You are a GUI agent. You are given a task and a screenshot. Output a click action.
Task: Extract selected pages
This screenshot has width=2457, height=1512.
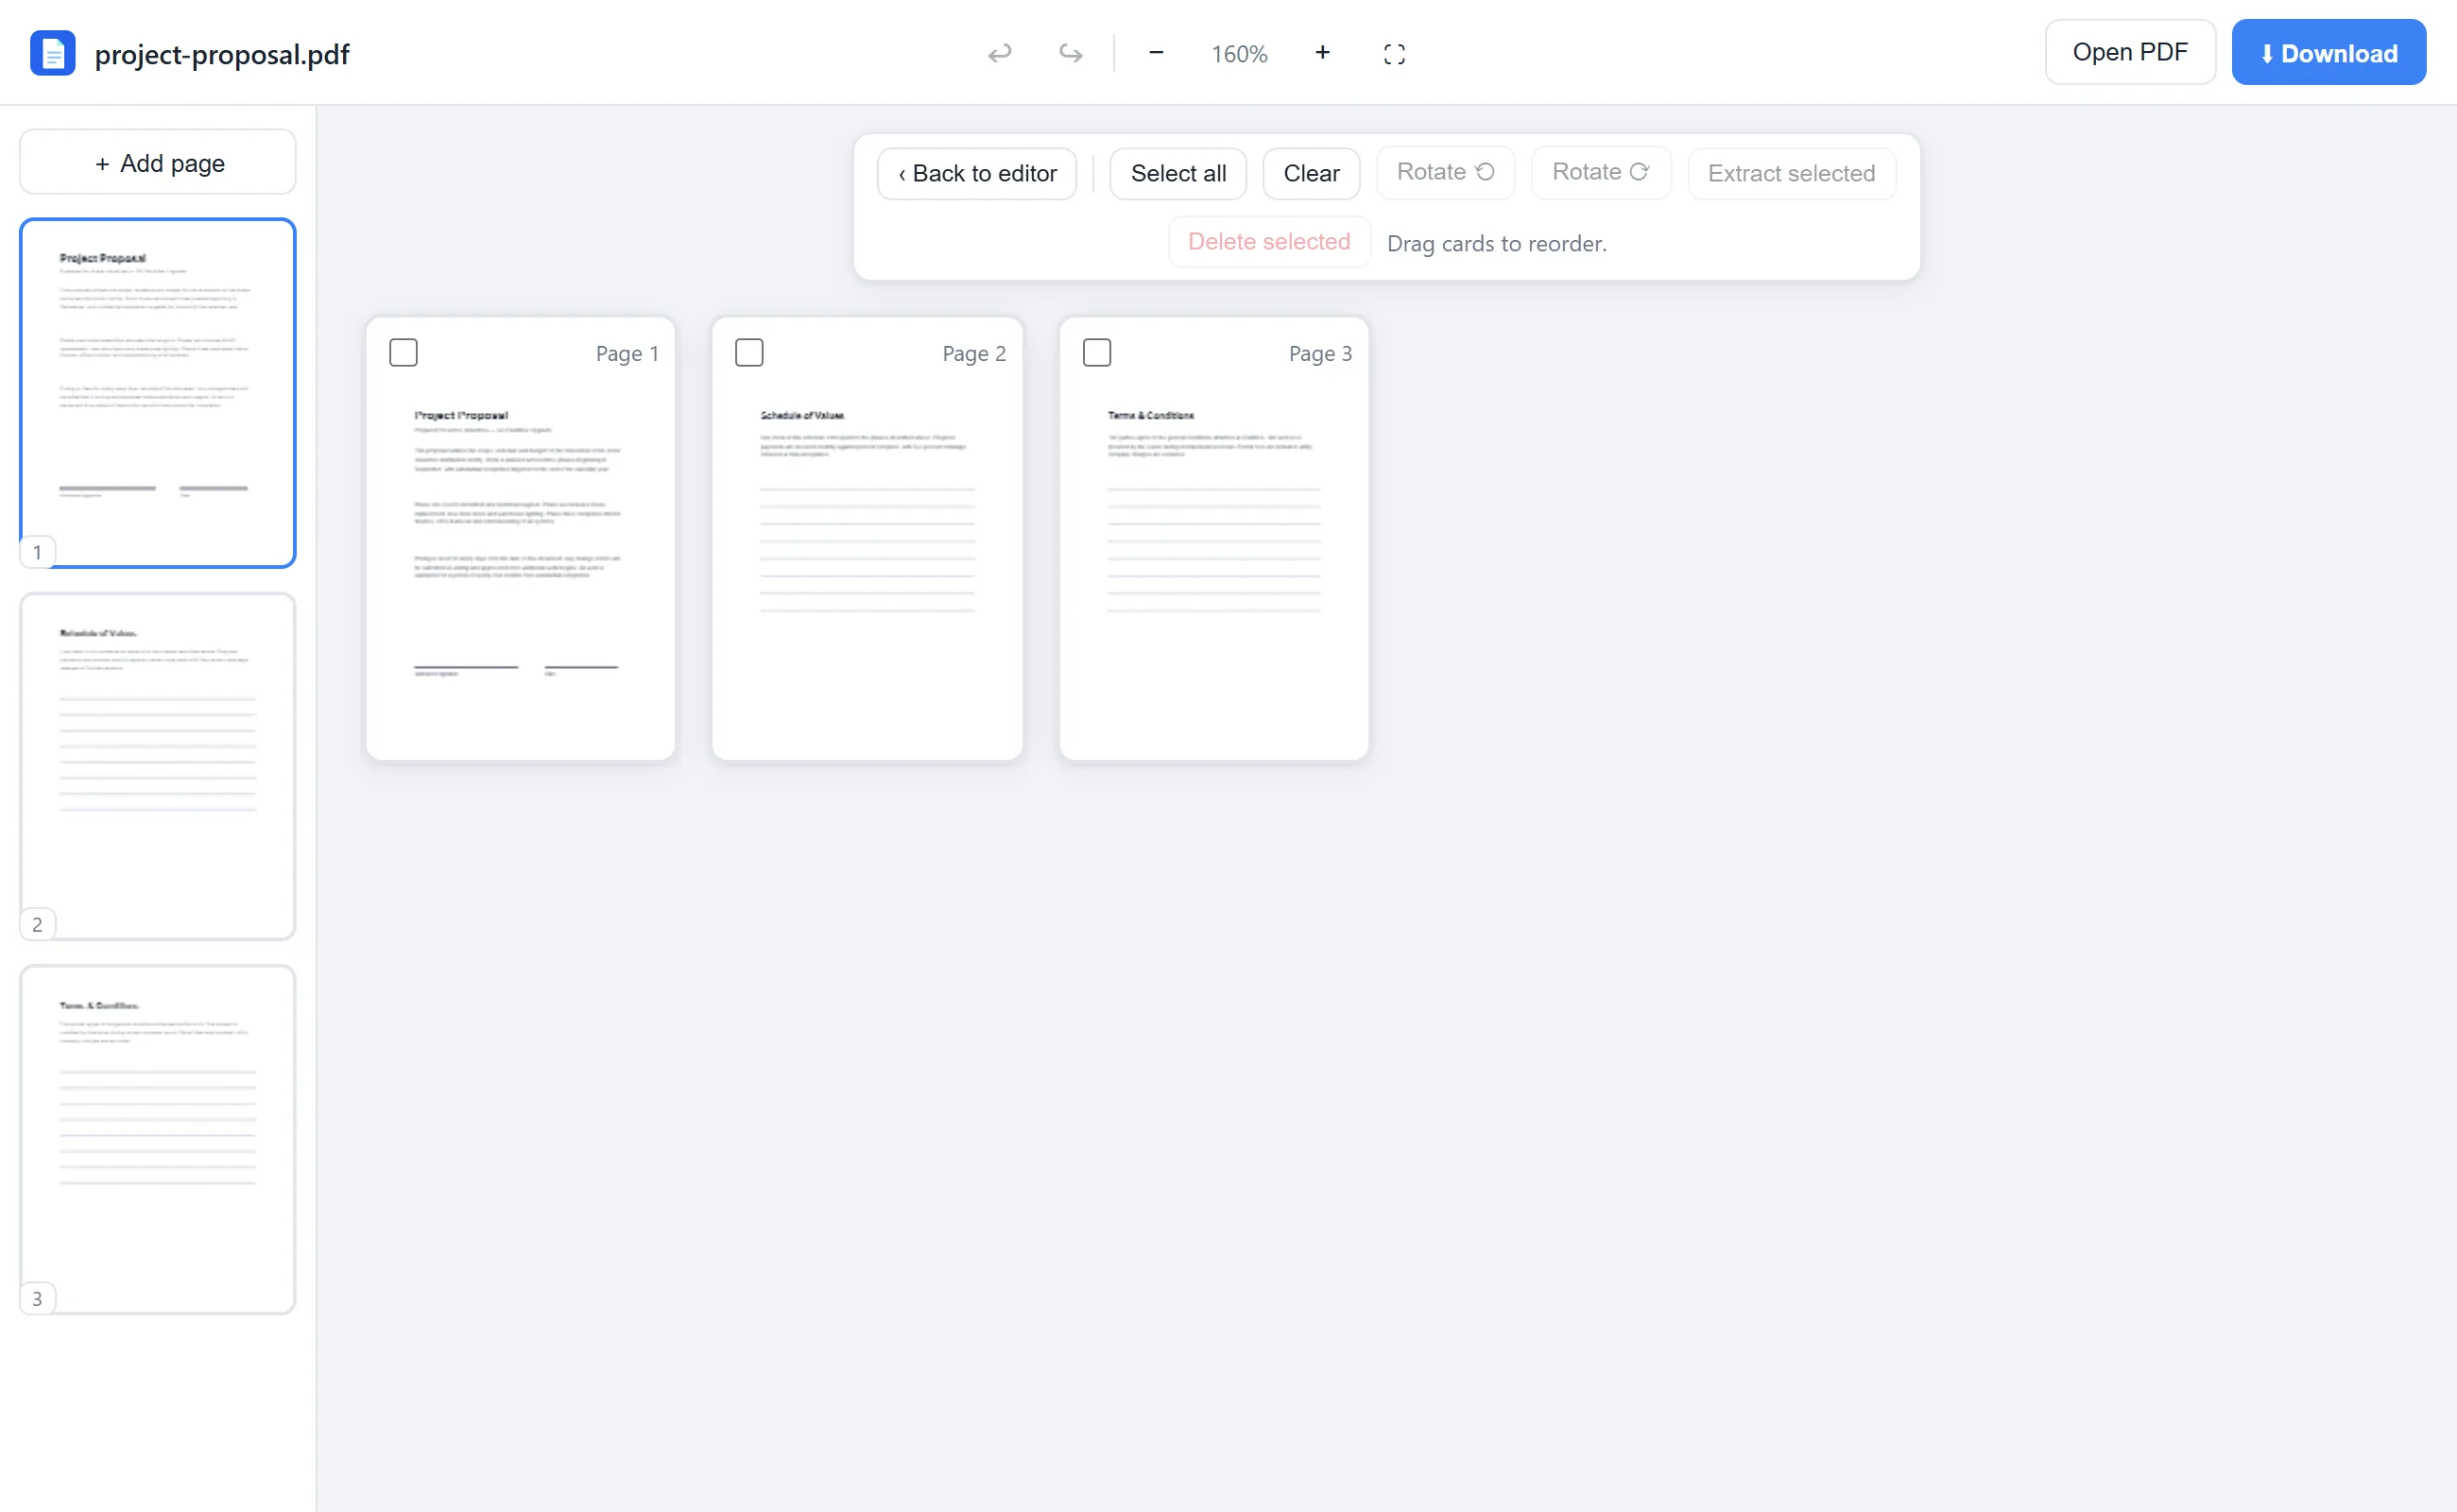1791,174
